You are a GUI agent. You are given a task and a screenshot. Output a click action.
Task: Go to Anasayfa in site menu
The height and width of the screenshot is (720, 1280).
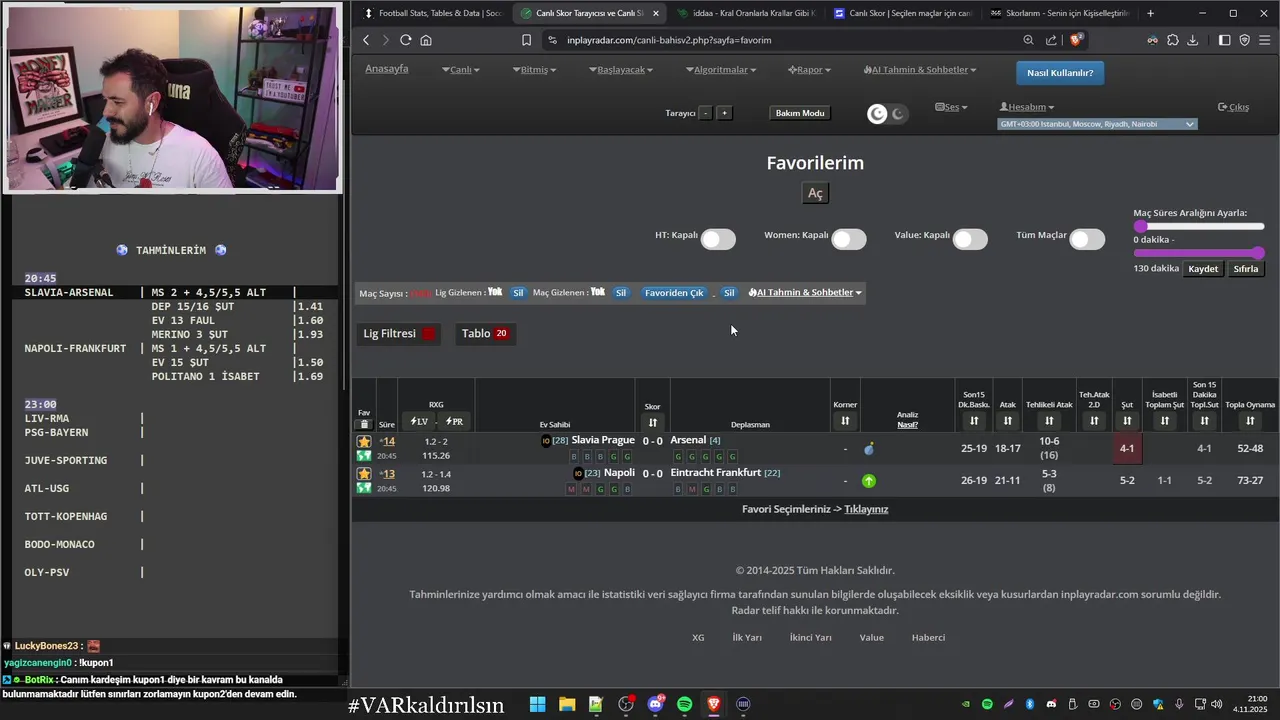[387, 69]
